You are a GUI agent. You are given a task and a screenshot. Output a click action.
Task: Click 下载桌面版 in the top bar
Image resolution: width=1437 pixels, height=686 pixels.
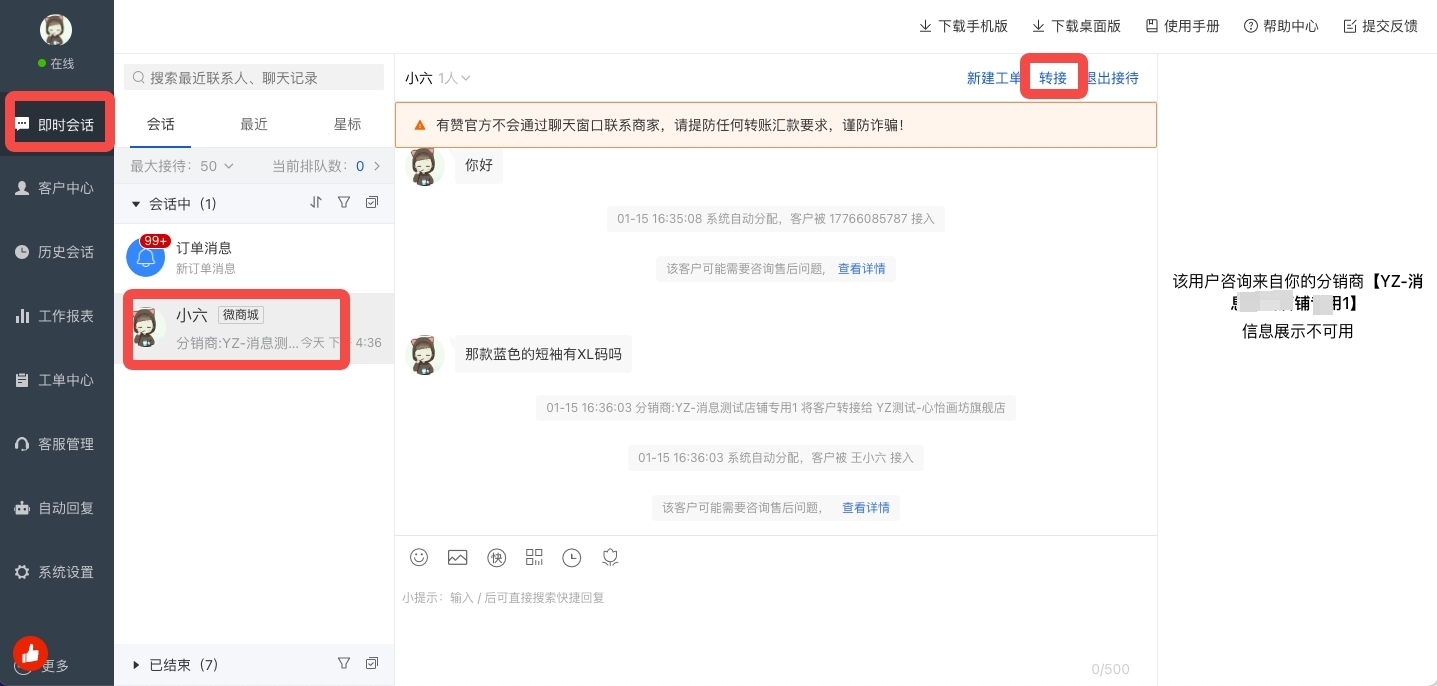coord(1076,26)
